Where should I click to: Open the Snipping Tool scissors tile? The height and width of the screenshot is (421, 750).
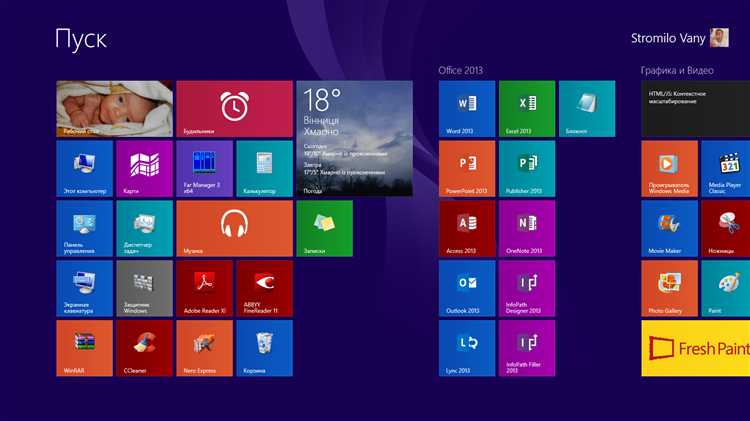tap(726, 229)
